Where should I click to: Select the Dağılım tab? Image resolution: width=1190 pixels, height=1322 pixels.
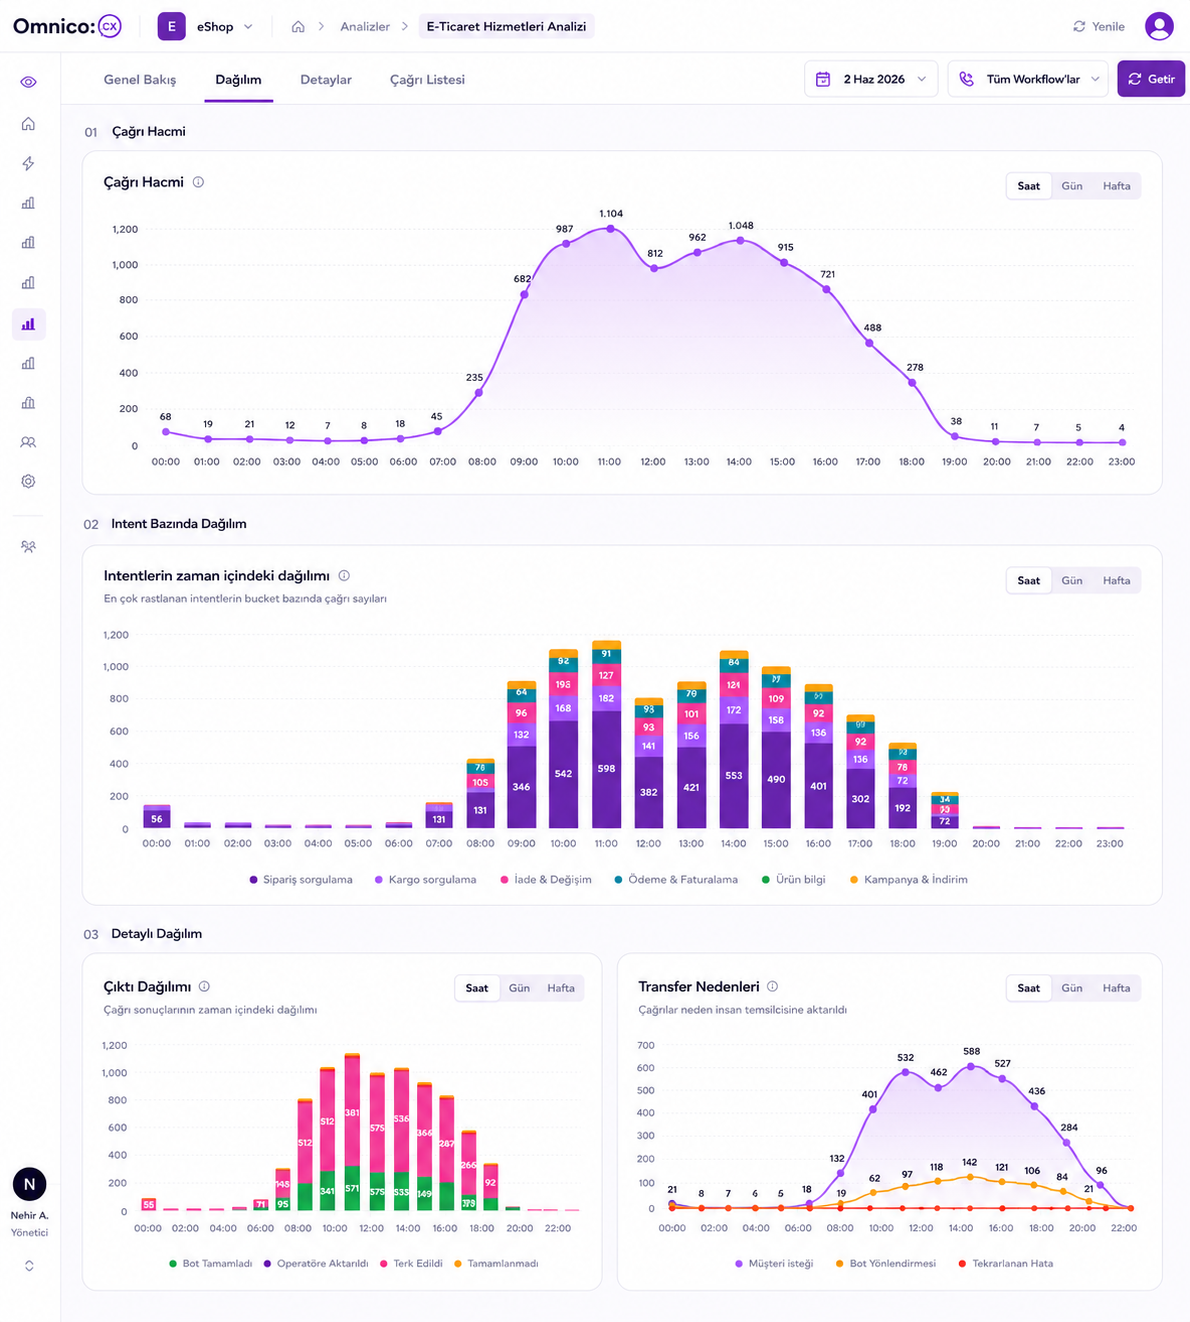tap(238, 80)
